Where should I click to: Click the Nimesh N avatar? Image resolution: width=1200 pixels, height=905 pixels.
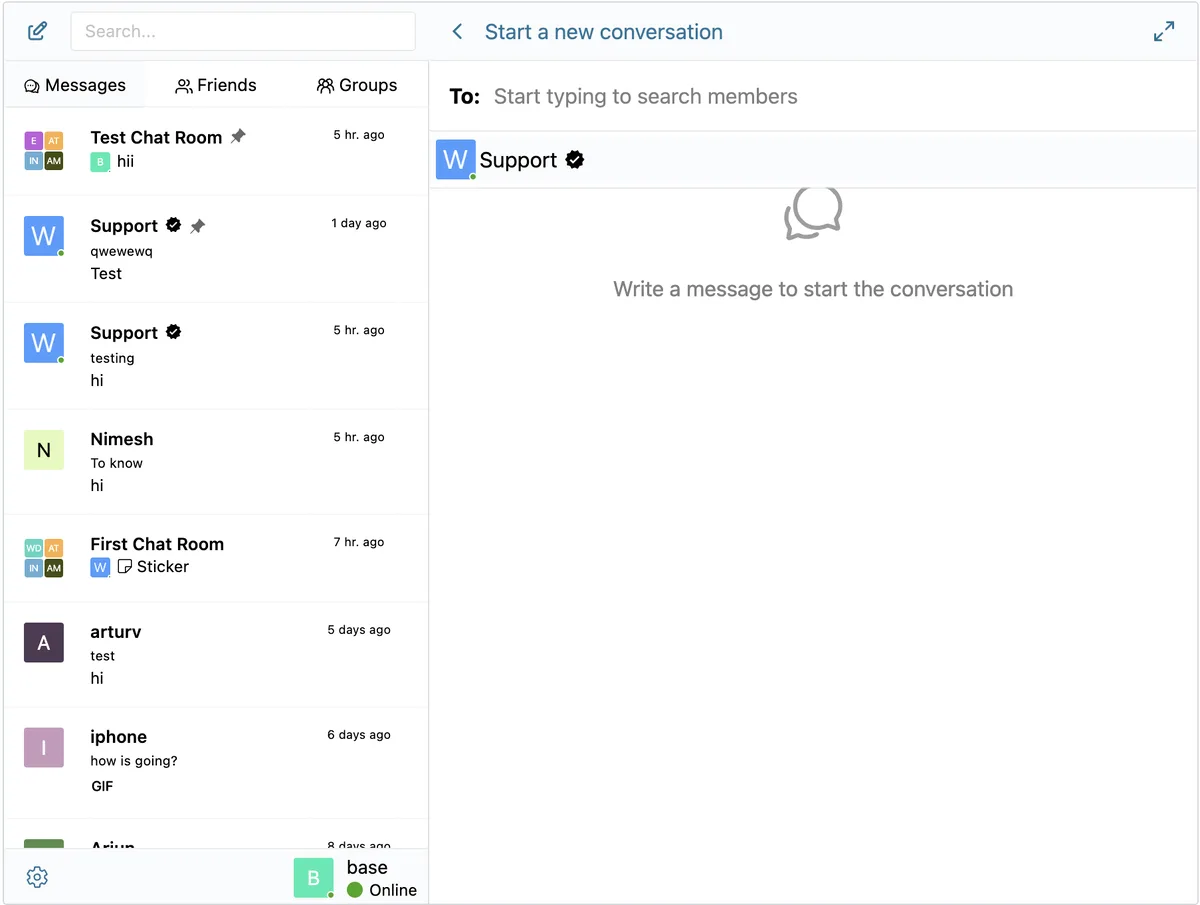pyautogui.click(x=43, y=450)
